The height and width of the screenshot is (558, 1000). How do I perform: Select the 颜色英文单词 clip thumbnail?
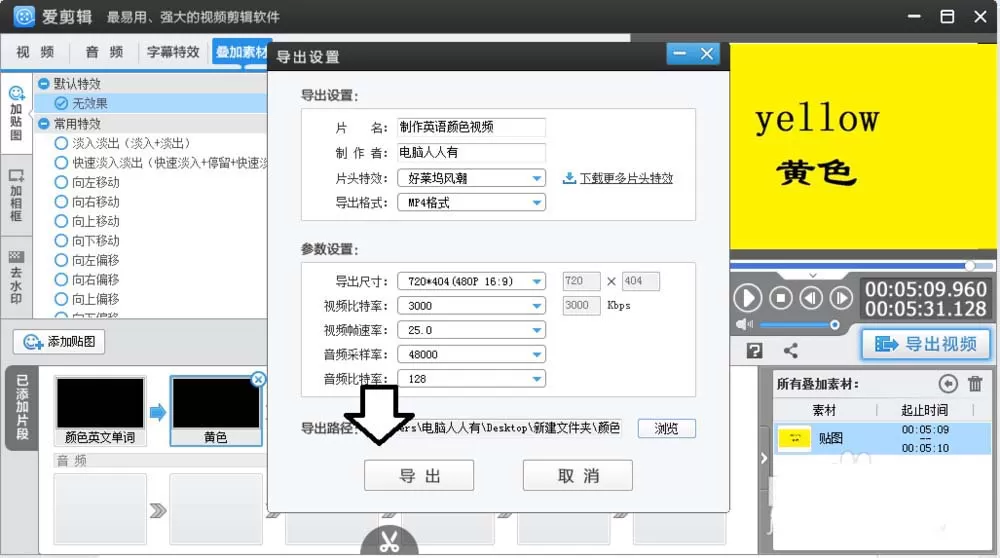(100, 411)
